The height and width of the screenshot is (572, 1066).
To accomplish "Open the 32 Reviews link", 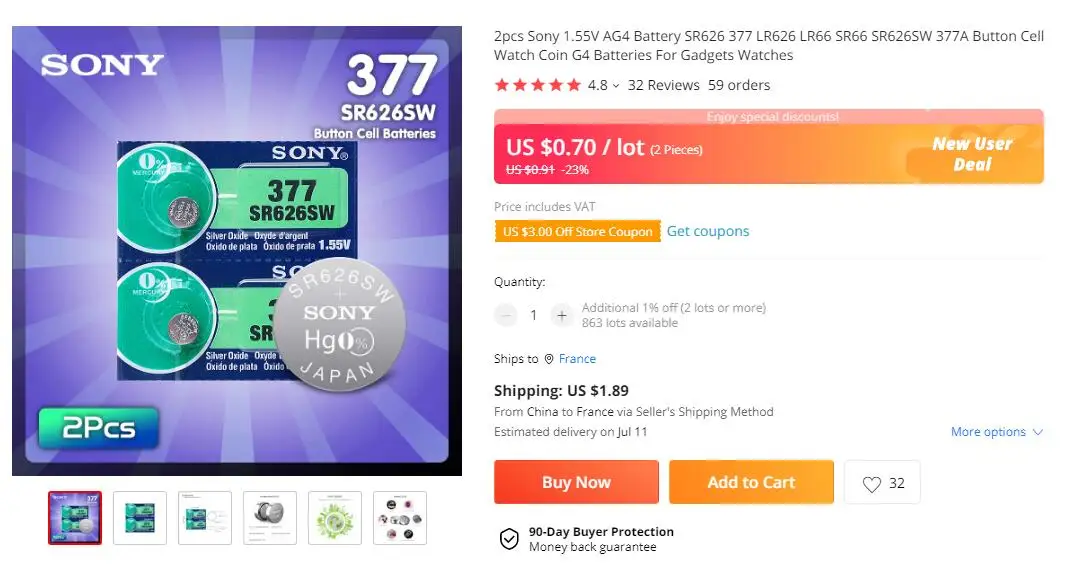I will pyautogui.click(x=664, y=85).
